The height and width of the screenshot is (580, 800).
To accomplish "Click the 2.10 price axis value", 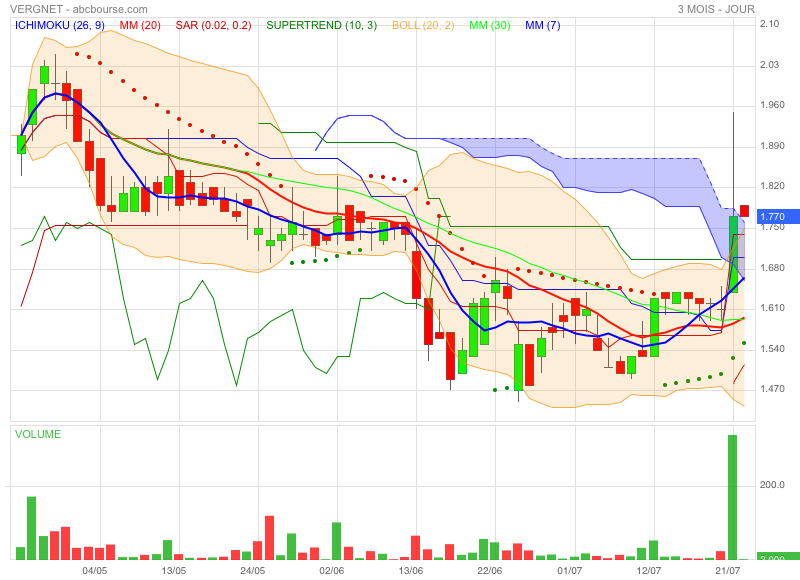I will (769, 23).
